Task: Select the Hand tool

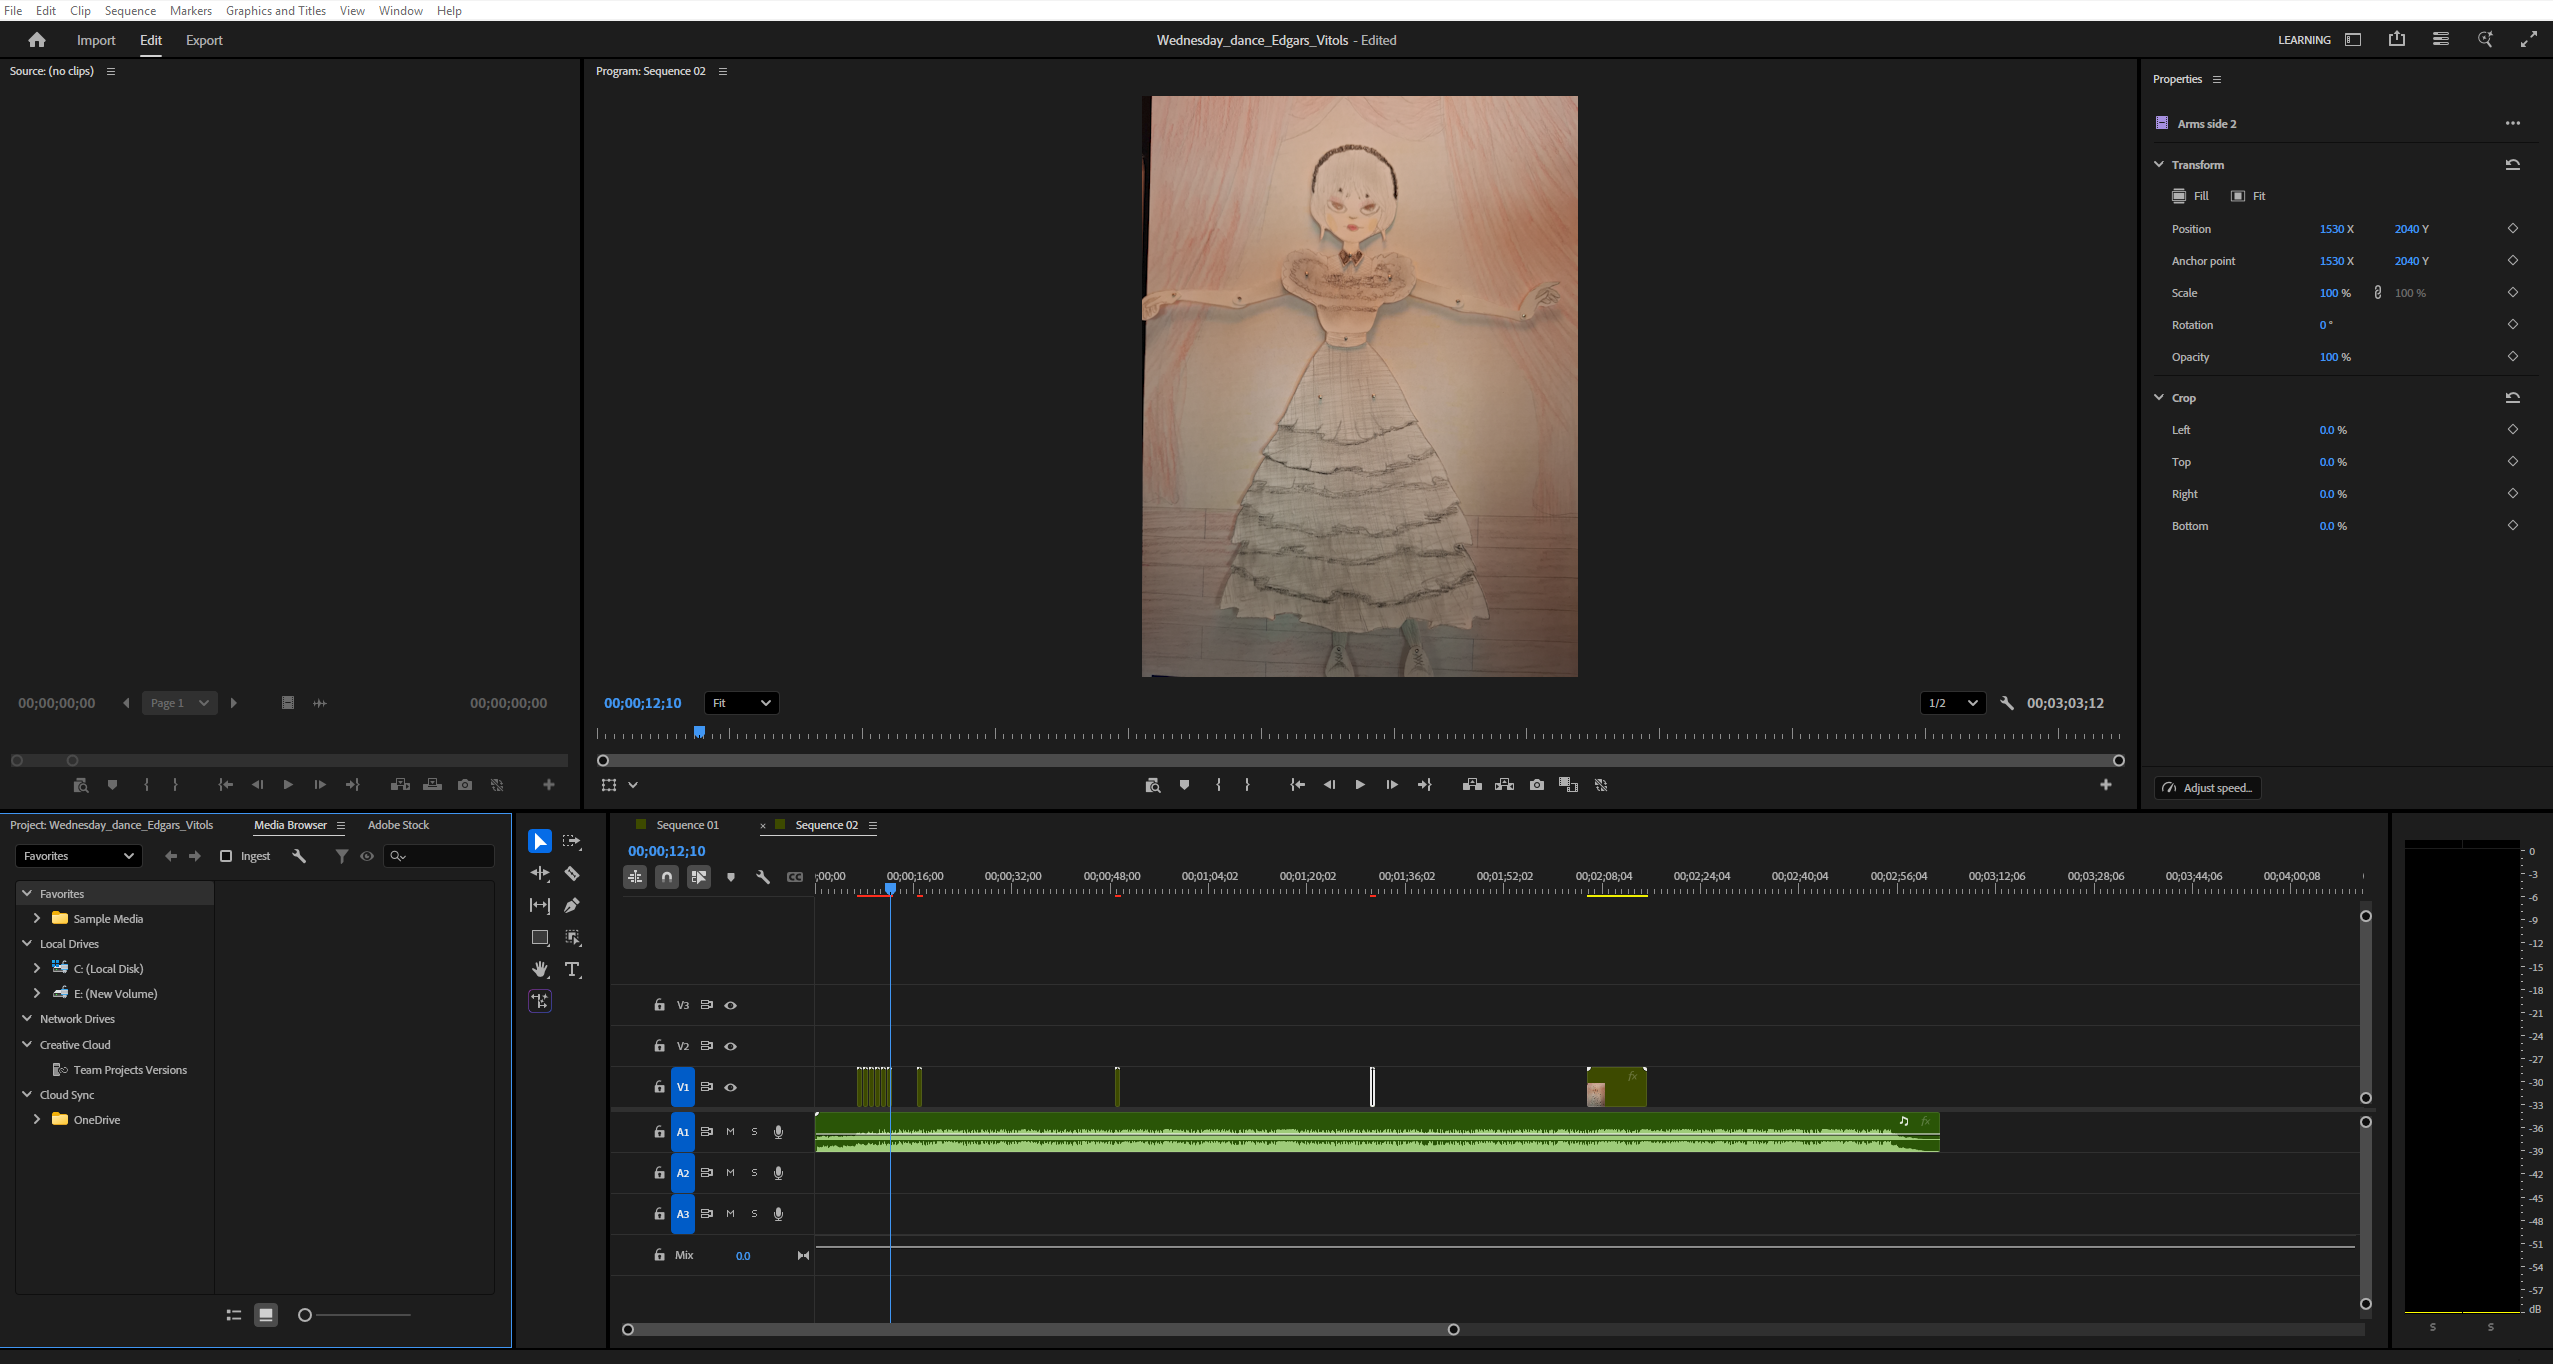Action: [x=540, y=970]
